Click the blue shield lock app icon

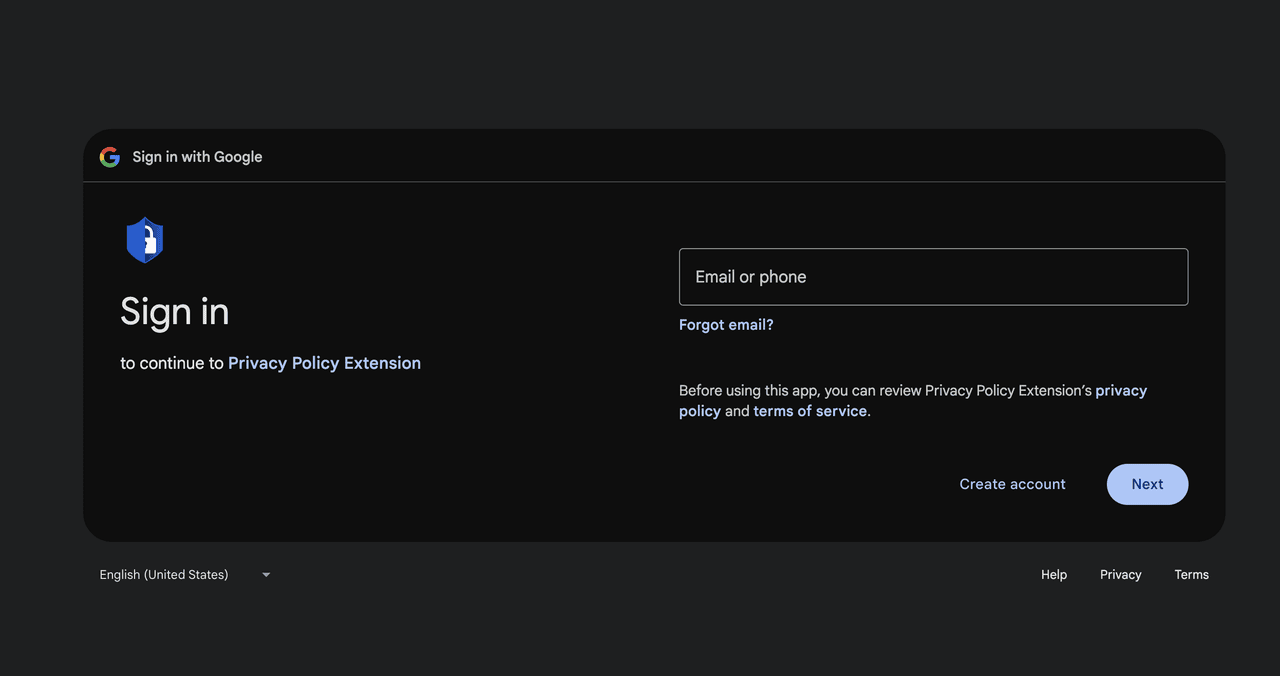point(145,240)
